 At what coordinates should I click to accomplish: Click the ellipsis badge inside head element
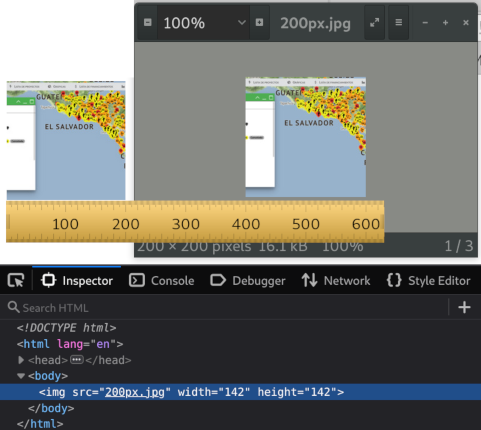(x=77, y=360)
